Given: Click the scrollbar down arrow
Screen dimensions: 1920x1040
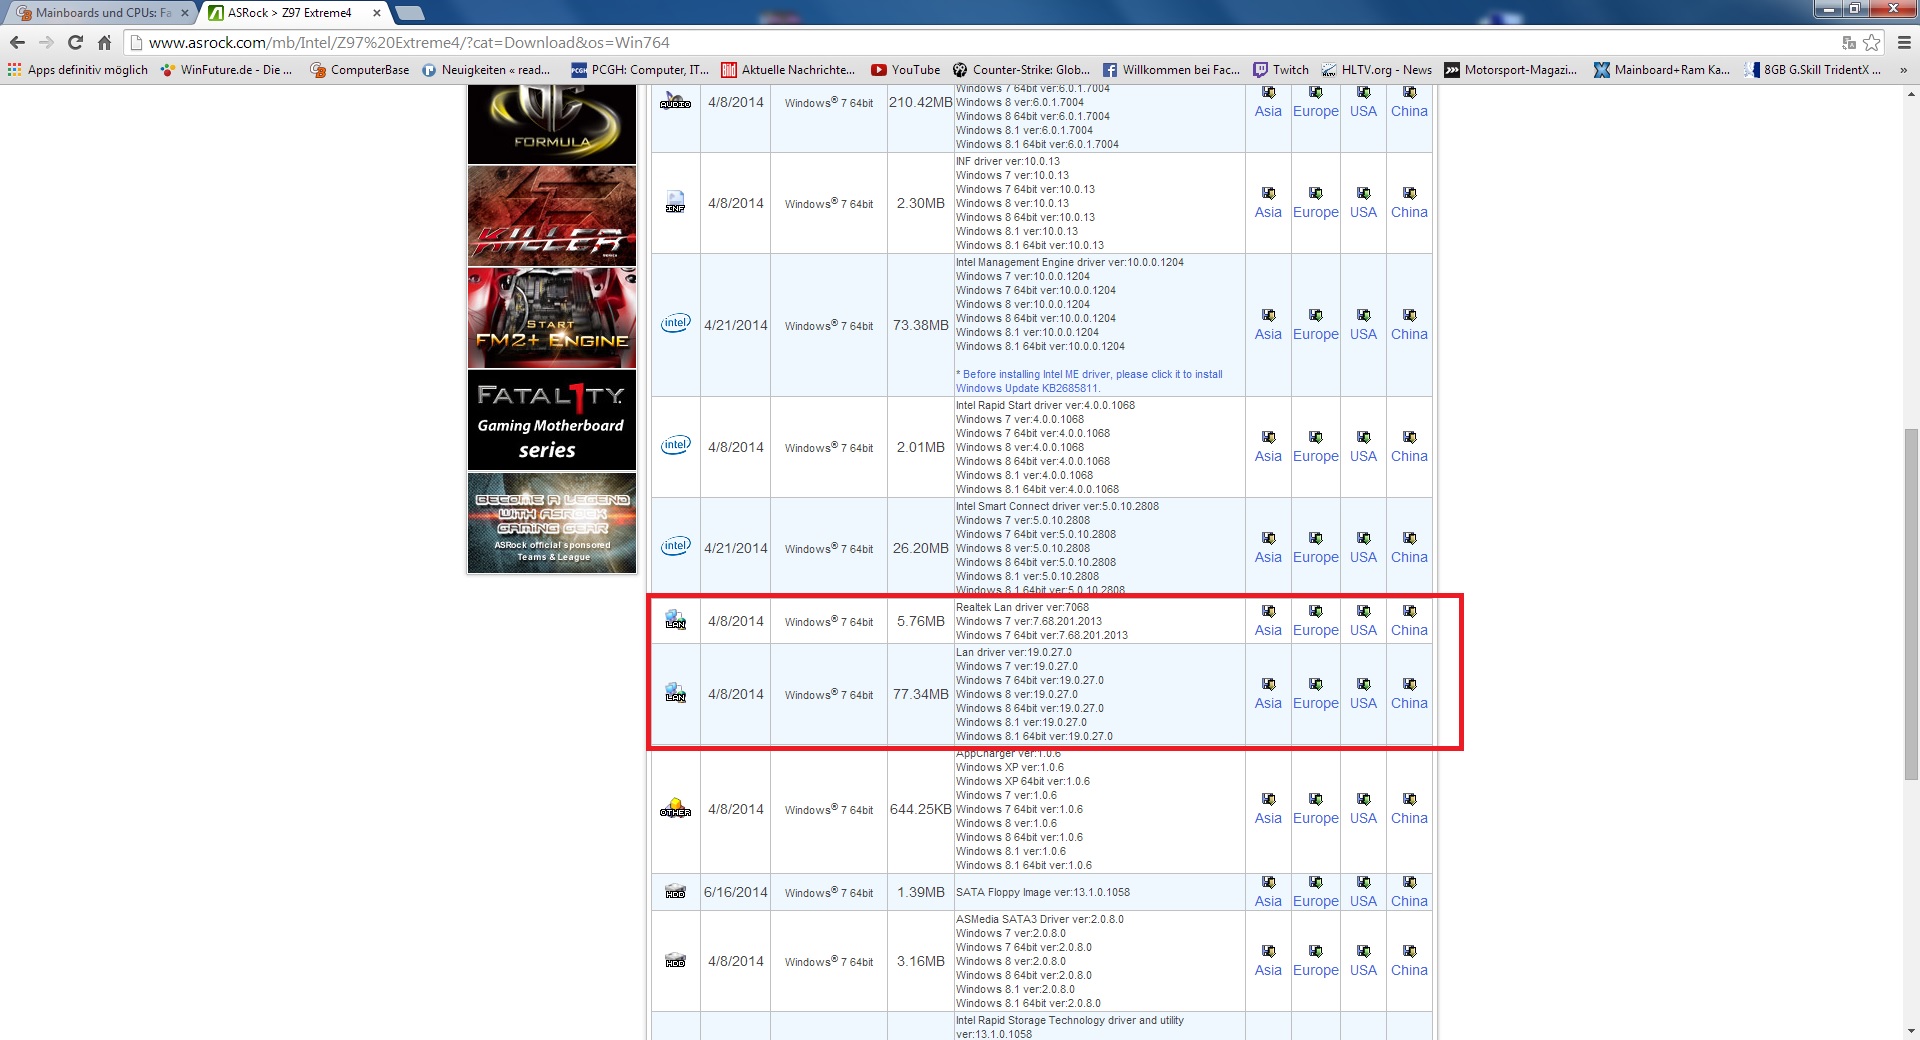Looking at the screenshot, I should pyautogui.click(x=1911, y=1031).
